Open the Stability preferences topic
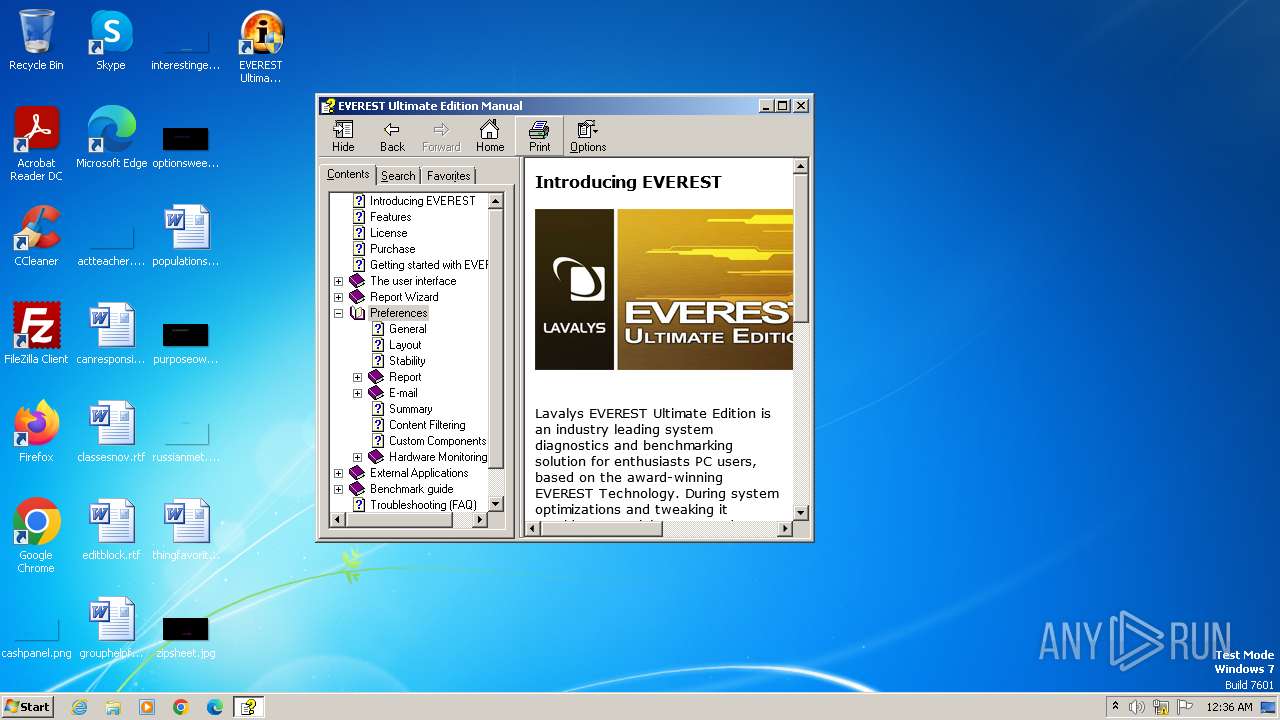 (407, 361)
